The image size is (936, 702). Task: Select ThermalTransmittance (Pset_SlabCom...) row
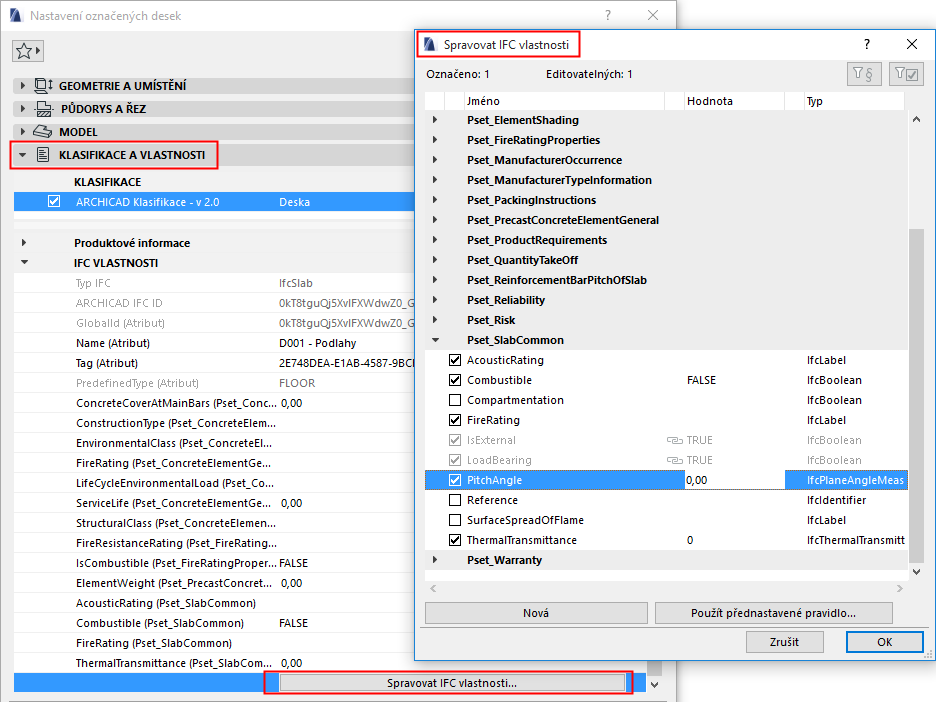(214, 663)
